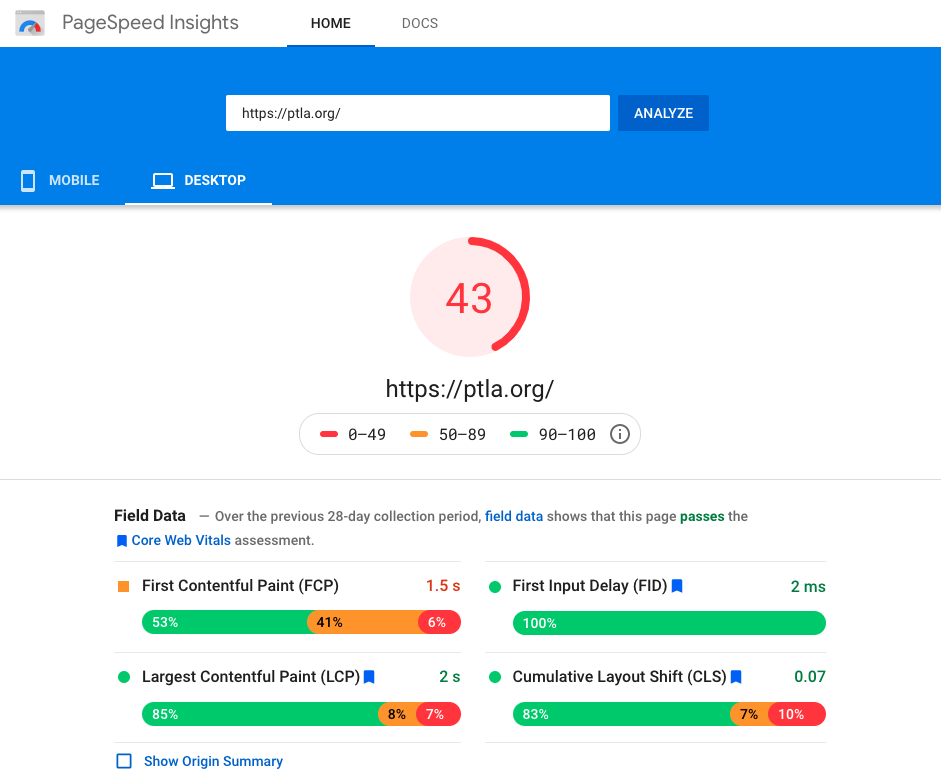
Task: Click the 2 ms FID value
Action: click(808, 587)
